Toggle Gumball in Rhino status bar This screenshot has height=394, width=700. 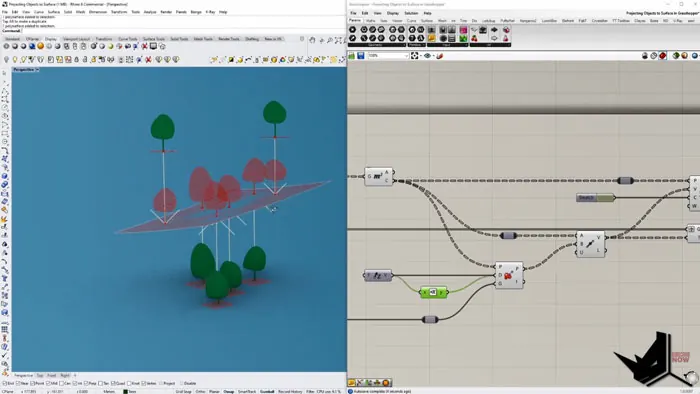point(267,391)
